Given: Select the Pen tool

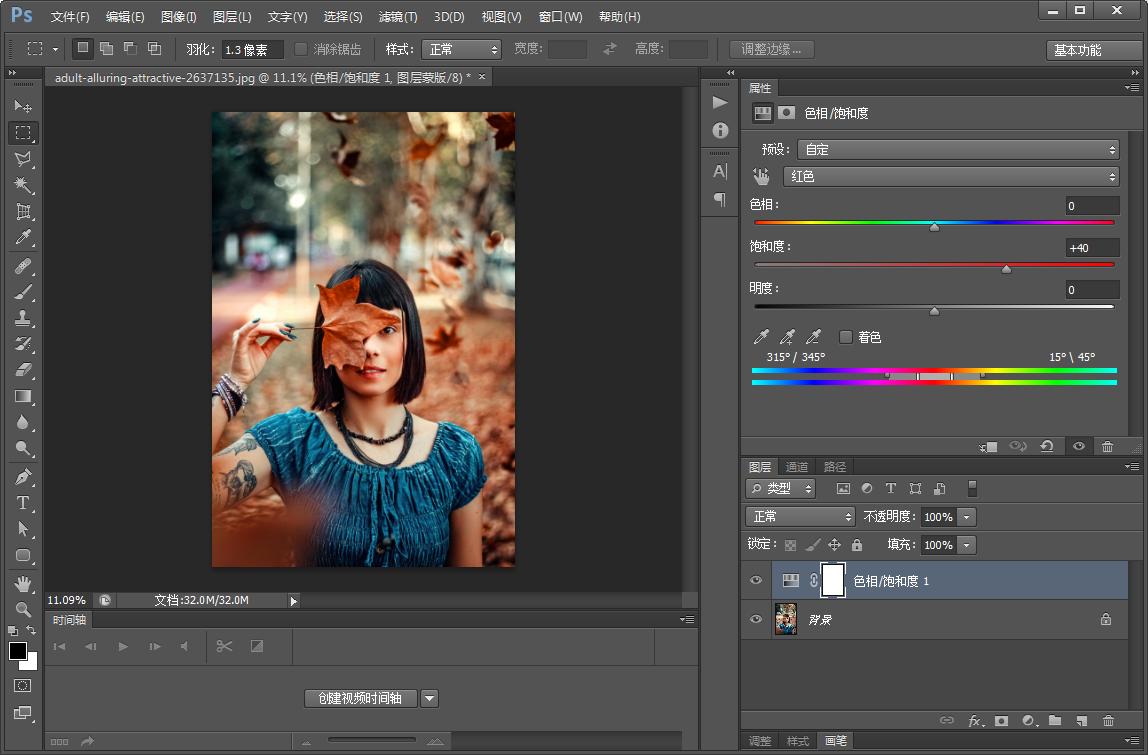Looking at the screenshot, I should [23, 477].
